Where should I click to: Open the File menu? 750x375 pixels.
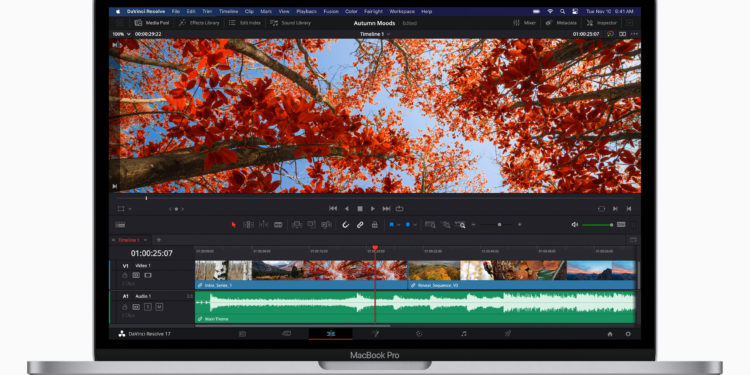(176, 11)
